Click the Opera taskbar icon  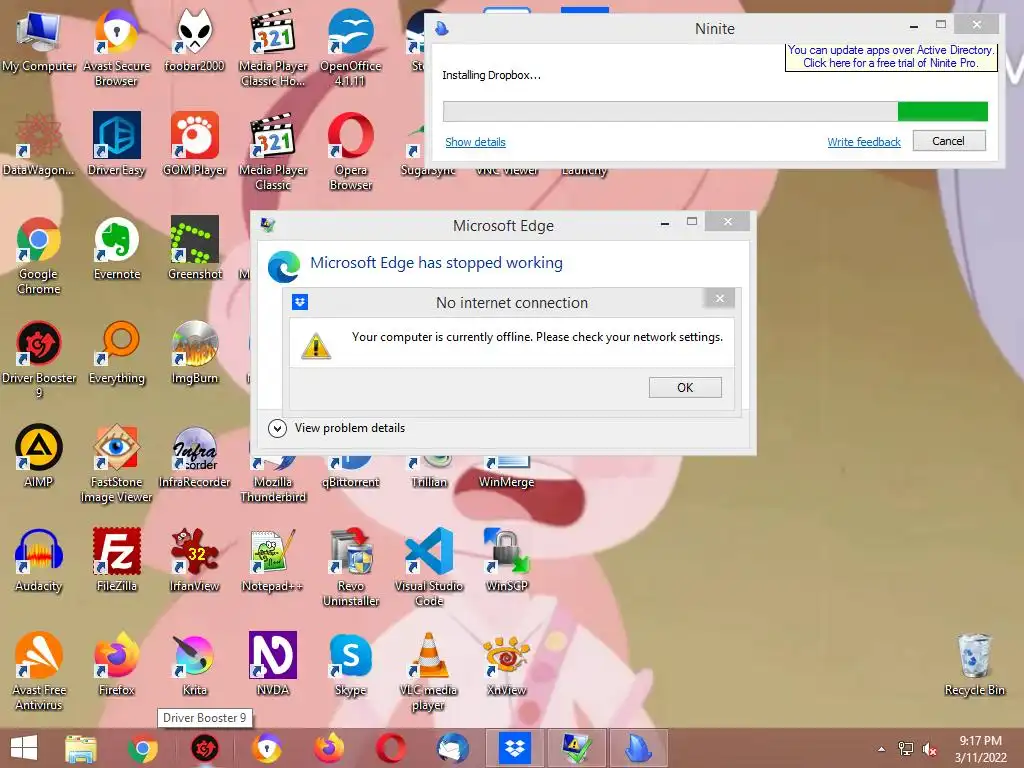coord(391,748)
